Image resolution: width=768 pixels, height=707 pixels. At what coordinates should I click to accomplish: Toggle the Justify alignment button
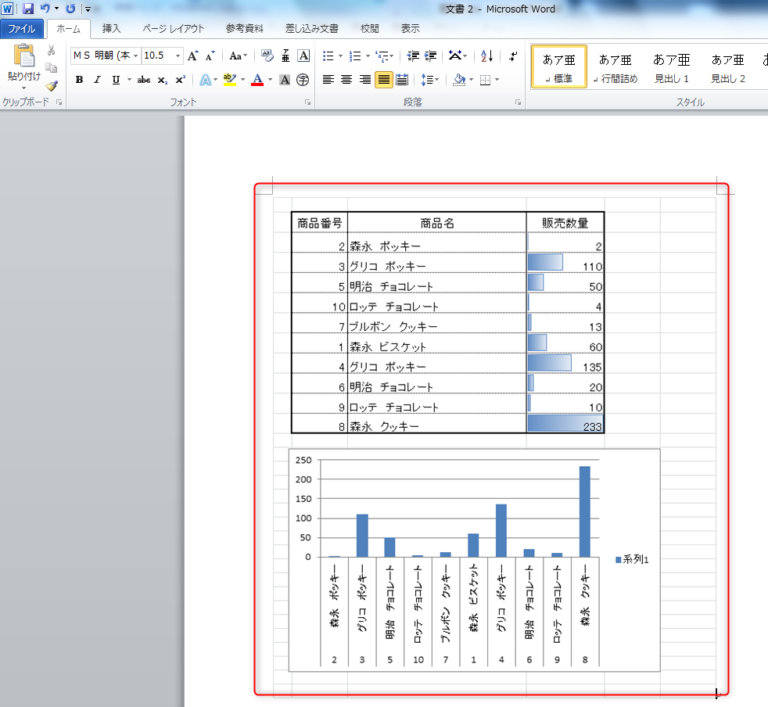click(x=383, y=80)
